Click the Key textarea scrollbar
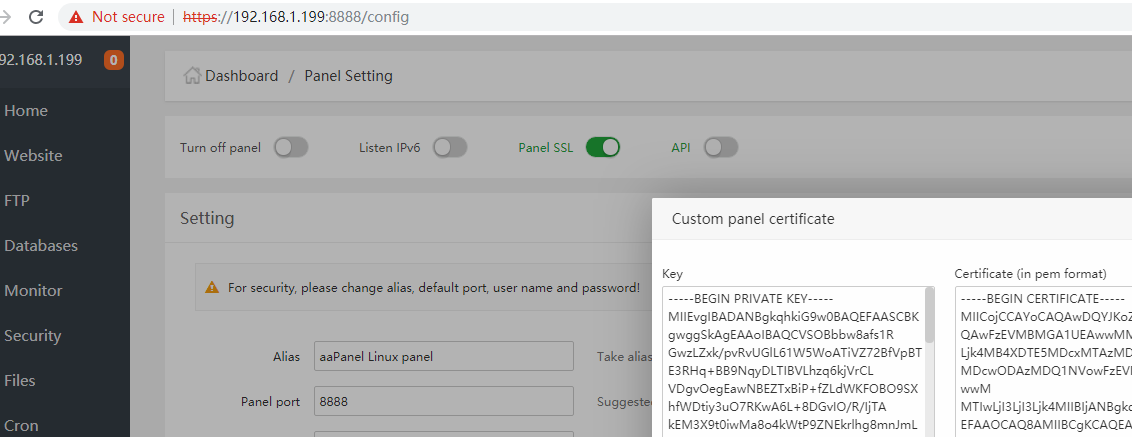This screenshot has width=1132, height=437. (x=930, y=320)
